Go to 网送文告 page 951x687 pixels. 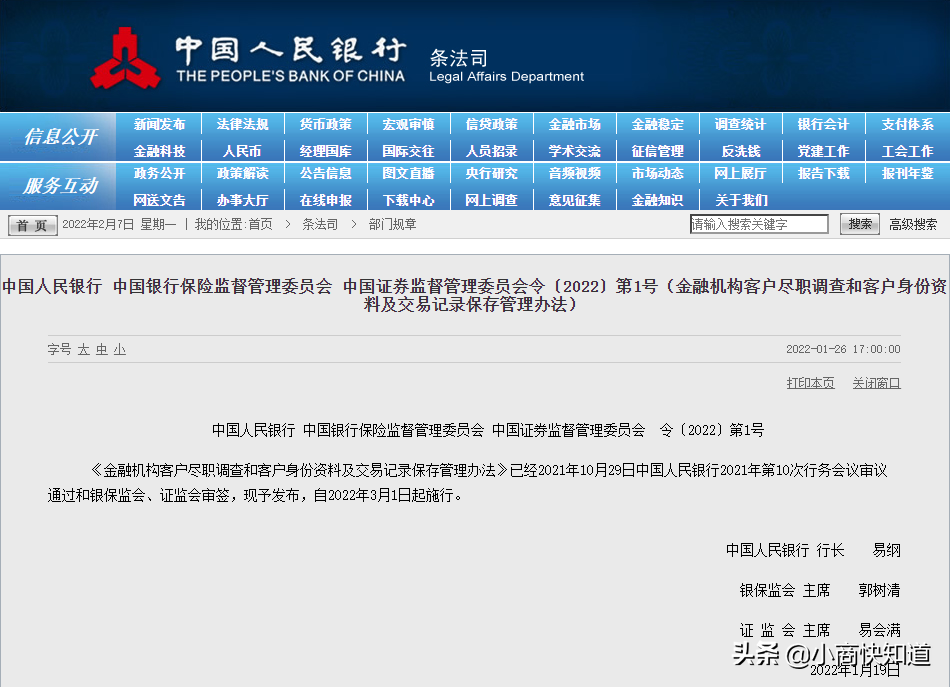coord(159,200)
